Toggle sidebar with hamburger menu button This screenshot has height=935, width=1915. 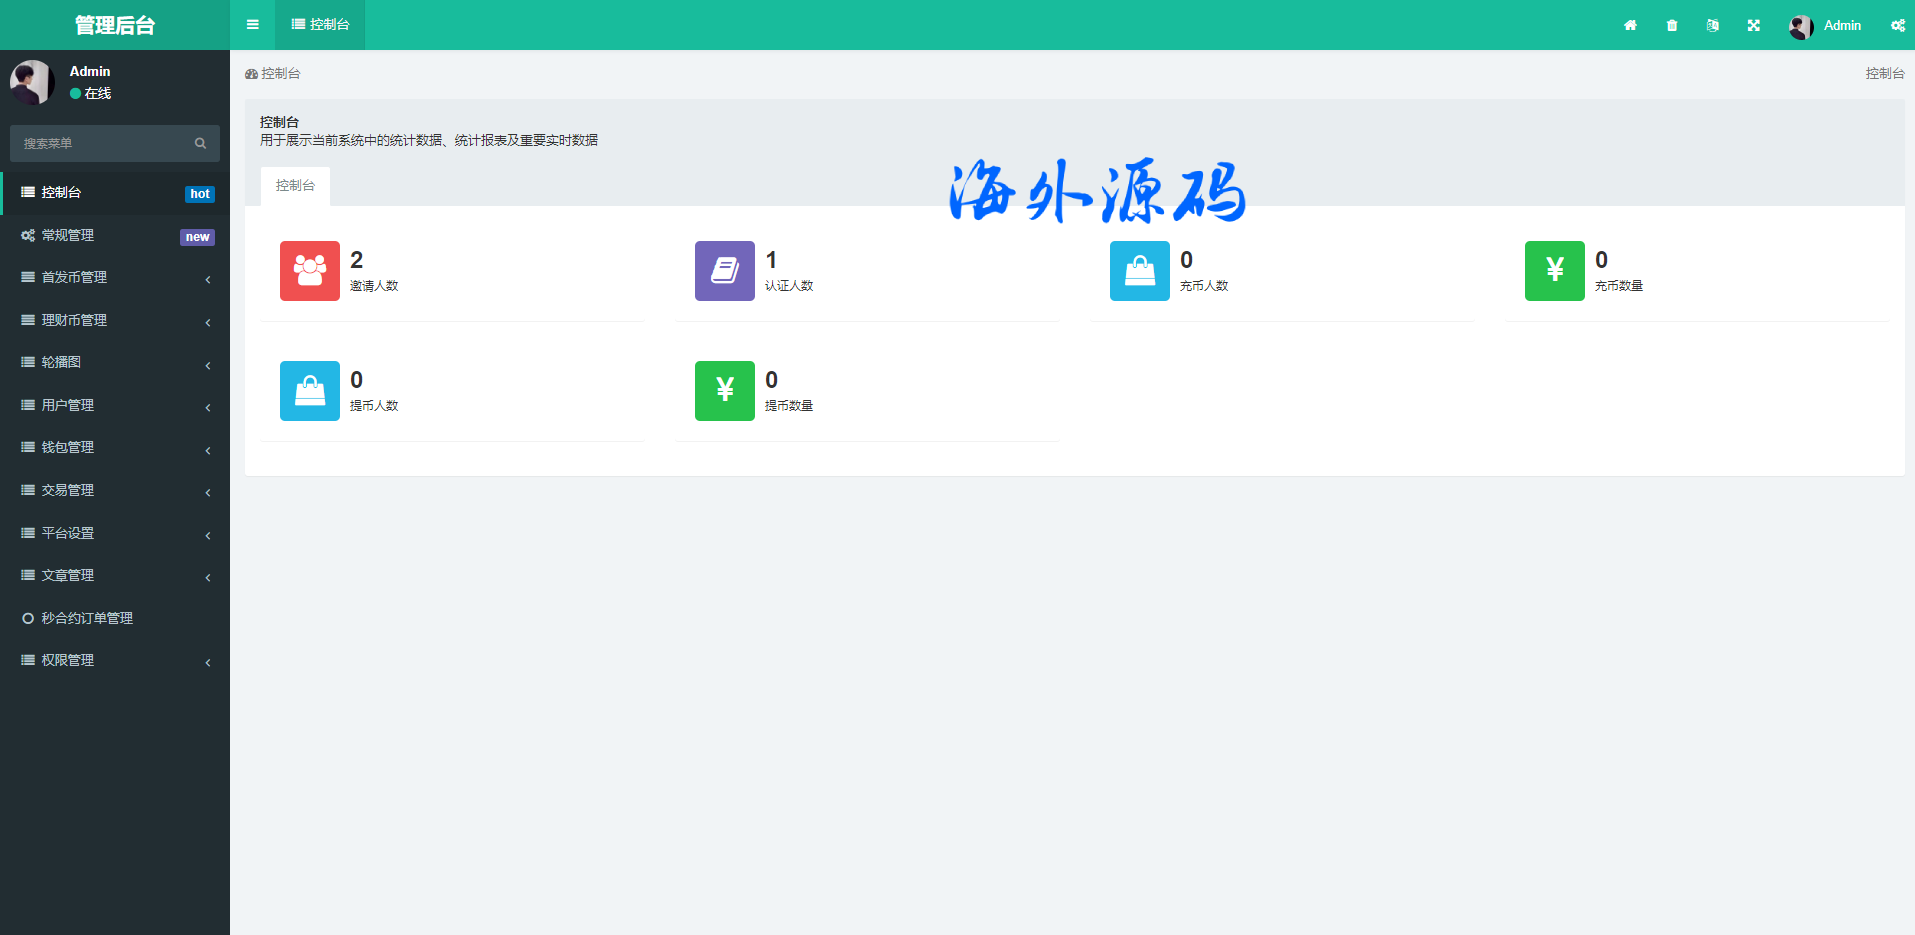point(253,25)
